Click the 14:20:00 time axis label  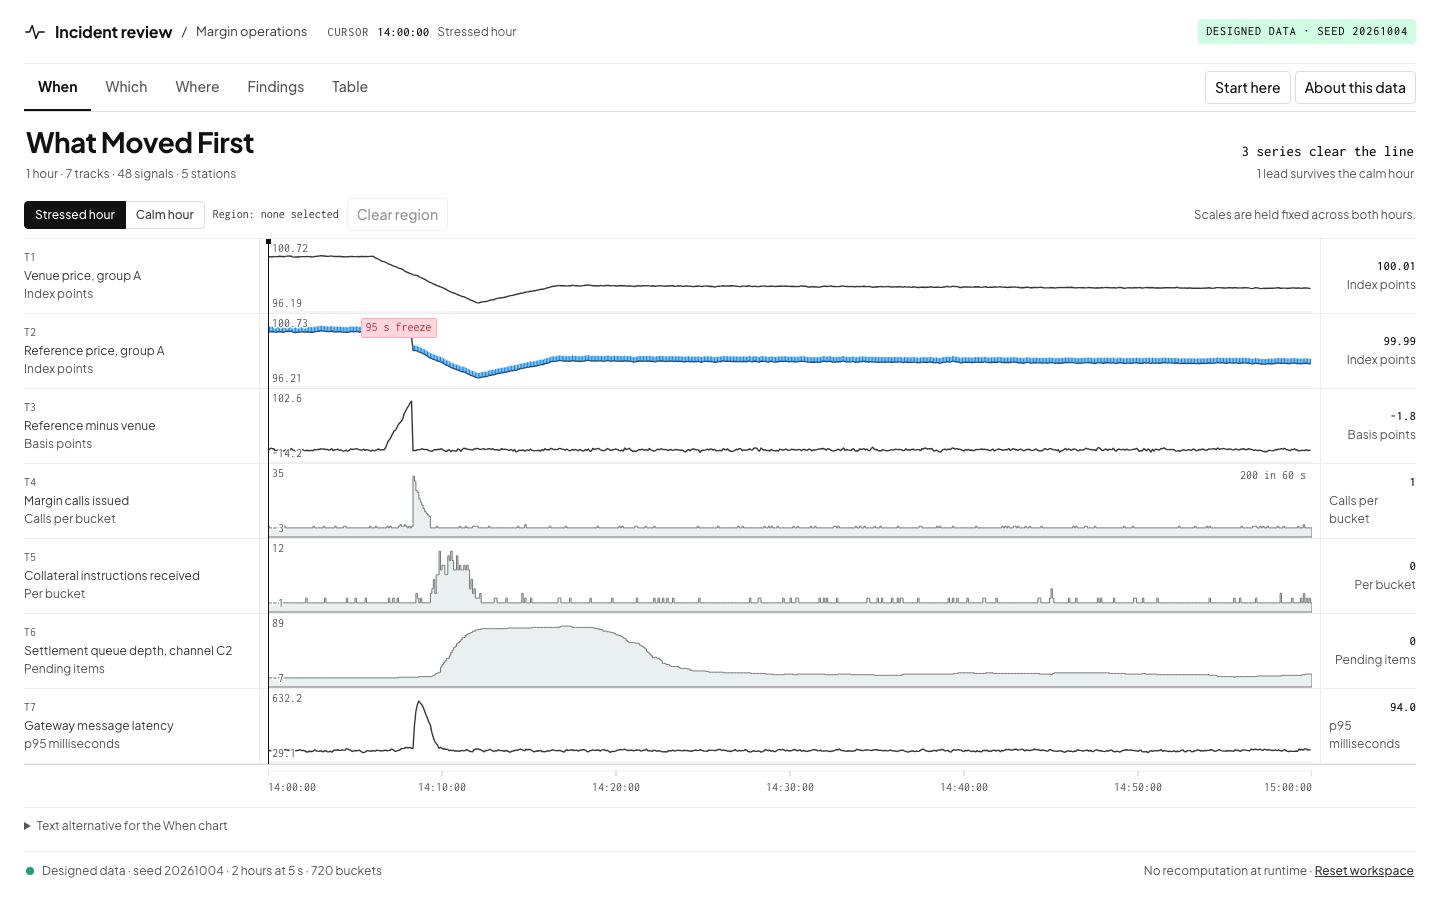point(616,788)
